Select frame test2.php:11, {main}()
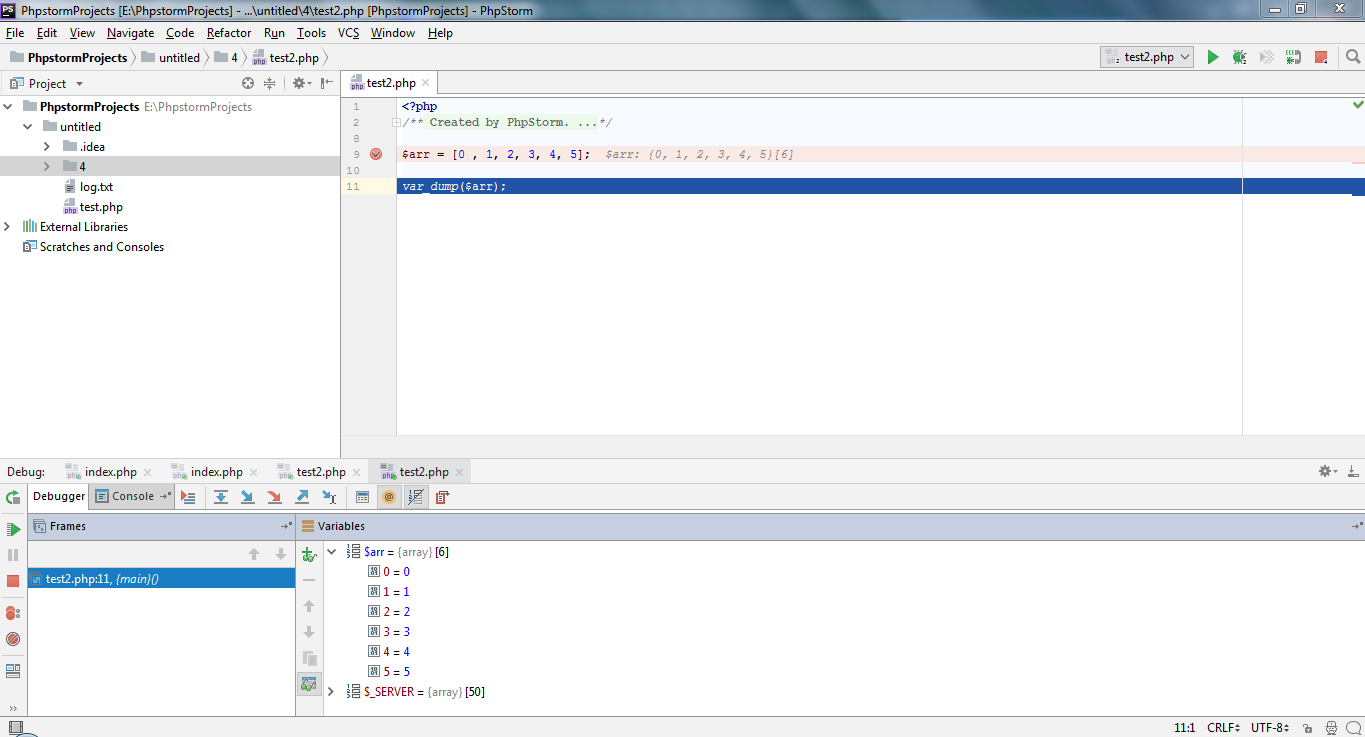The image size is (1365, 737). (162, 578)
